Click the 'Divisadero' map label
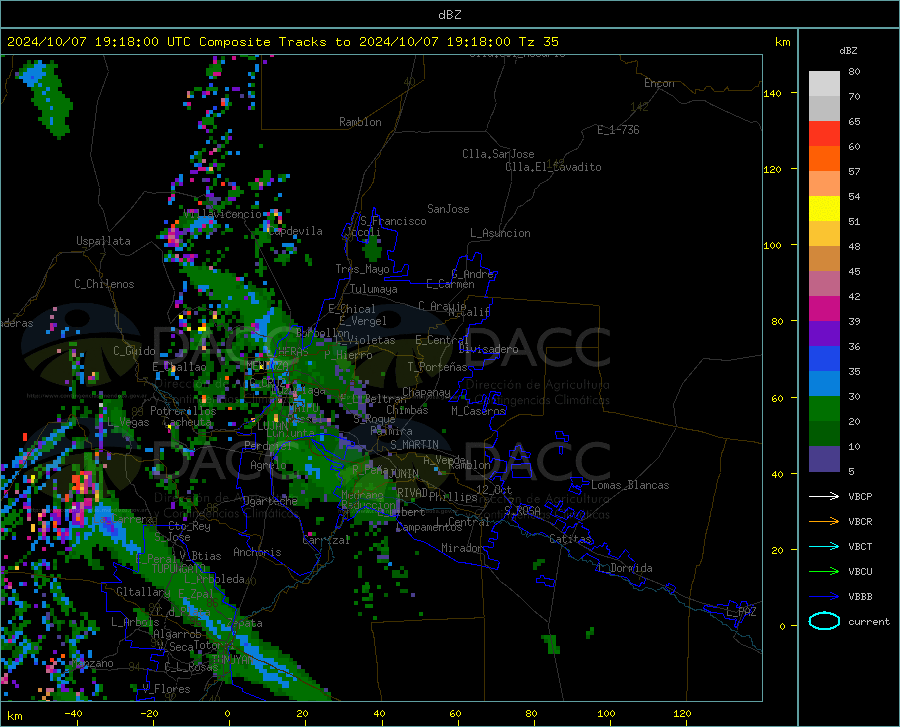 coord(488,349)
